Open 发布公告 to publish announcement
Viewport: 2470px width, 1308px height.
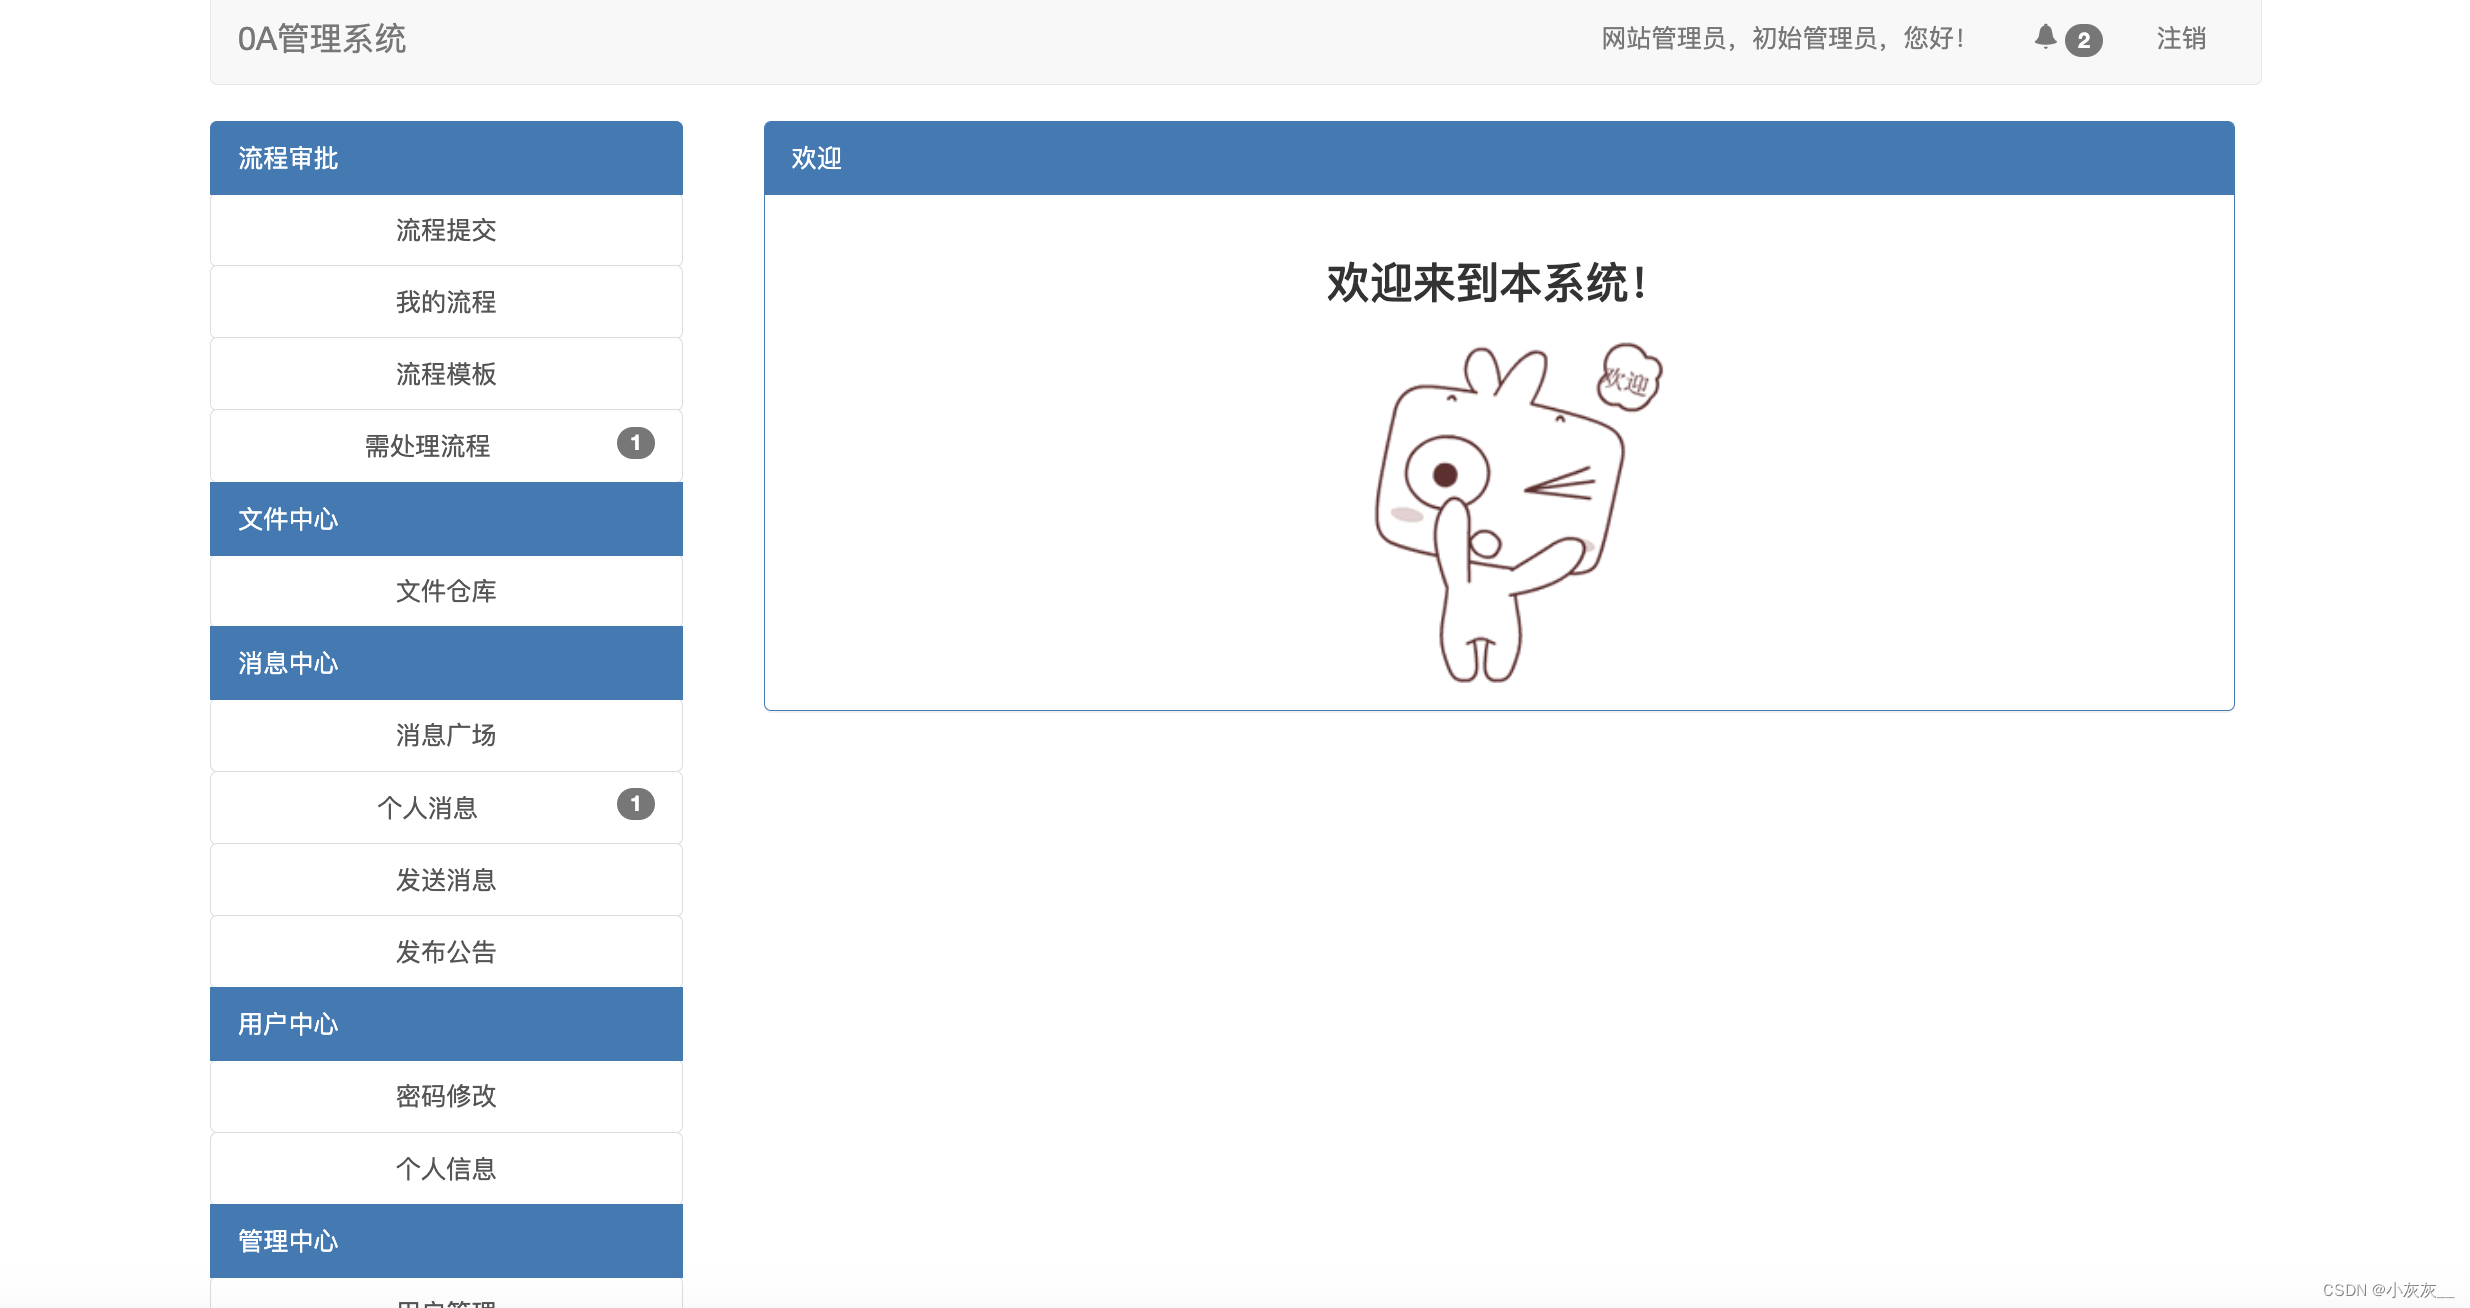click(446, 951)
